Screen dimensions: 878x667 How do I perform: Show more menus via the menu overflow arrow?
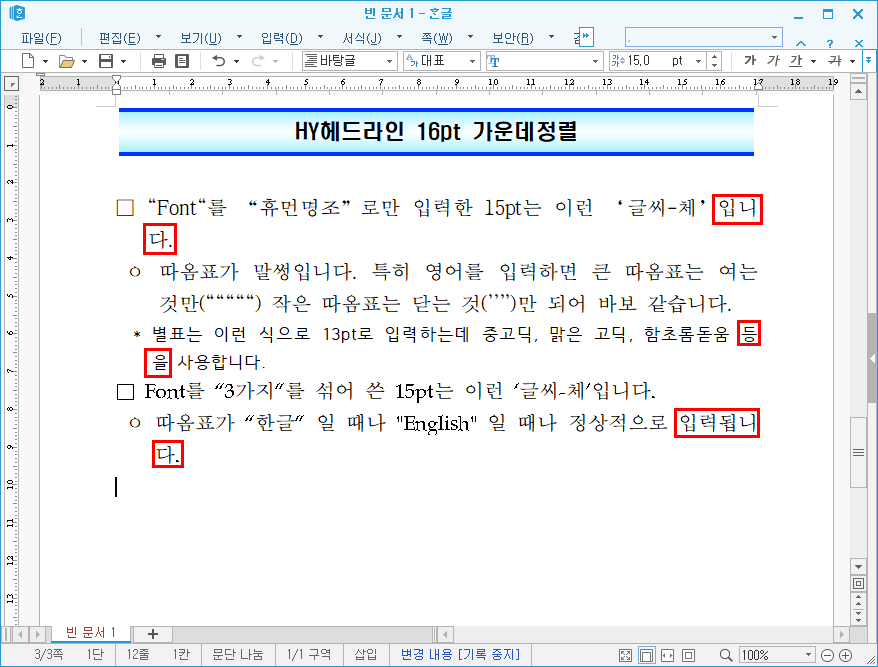pos(586,38)
